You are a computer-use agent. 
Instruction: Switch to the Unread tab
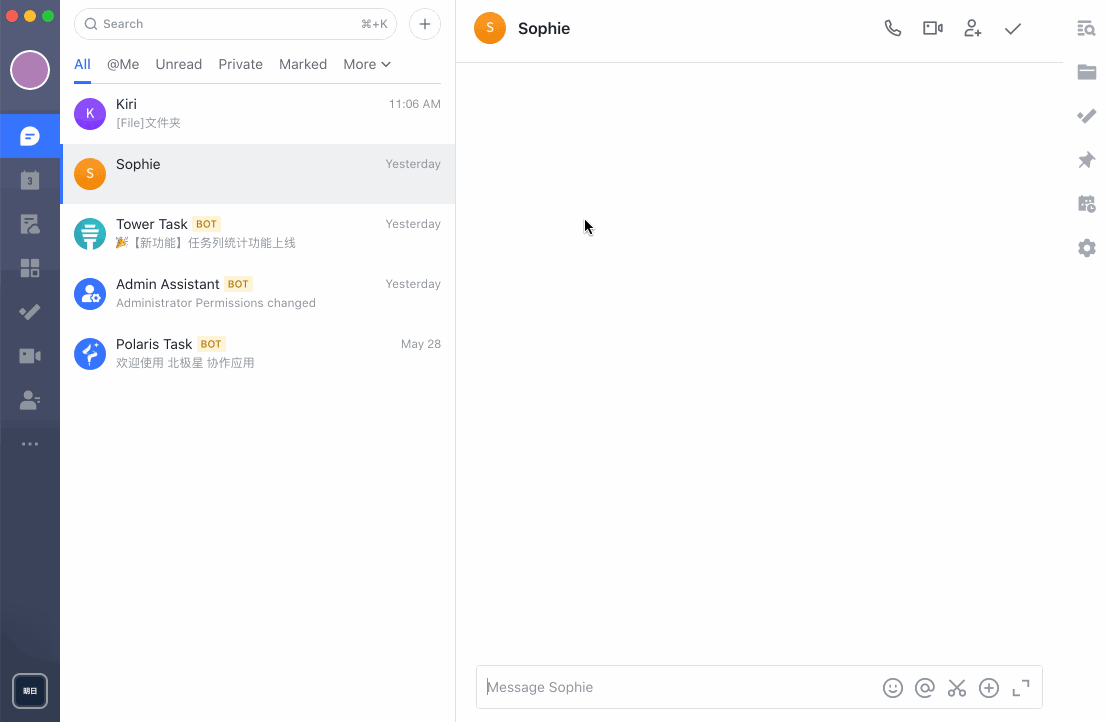click(179, 64)
